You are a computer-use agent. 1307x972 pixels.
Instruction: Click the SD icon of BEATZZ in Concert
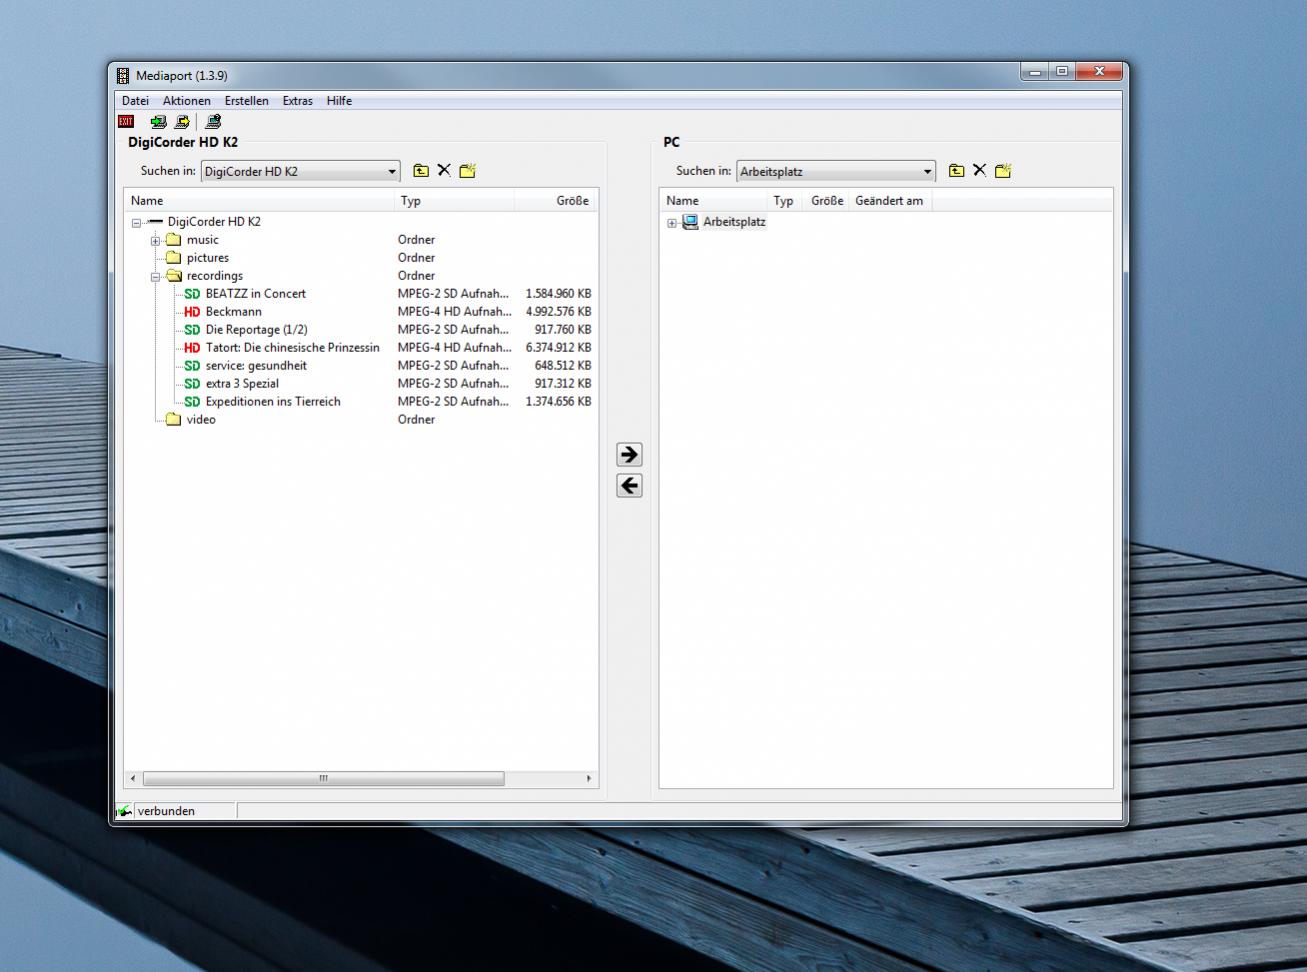tap(192, 294)
